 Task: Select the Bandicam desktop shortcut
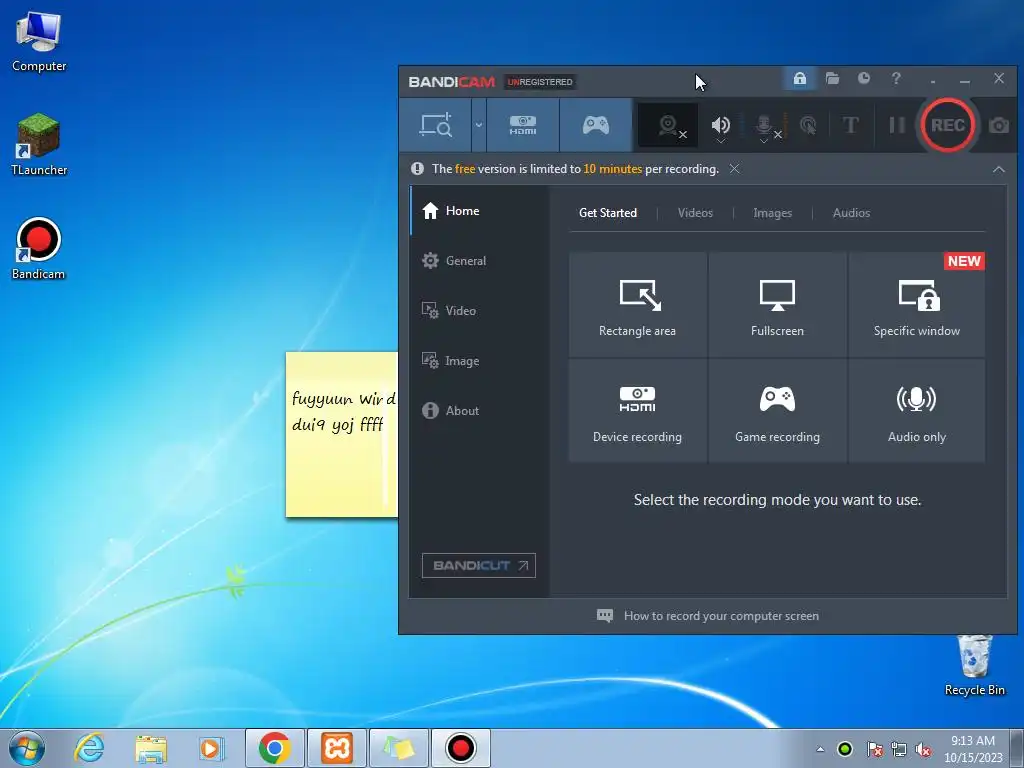pyautogui.click(x=39, y=249)
